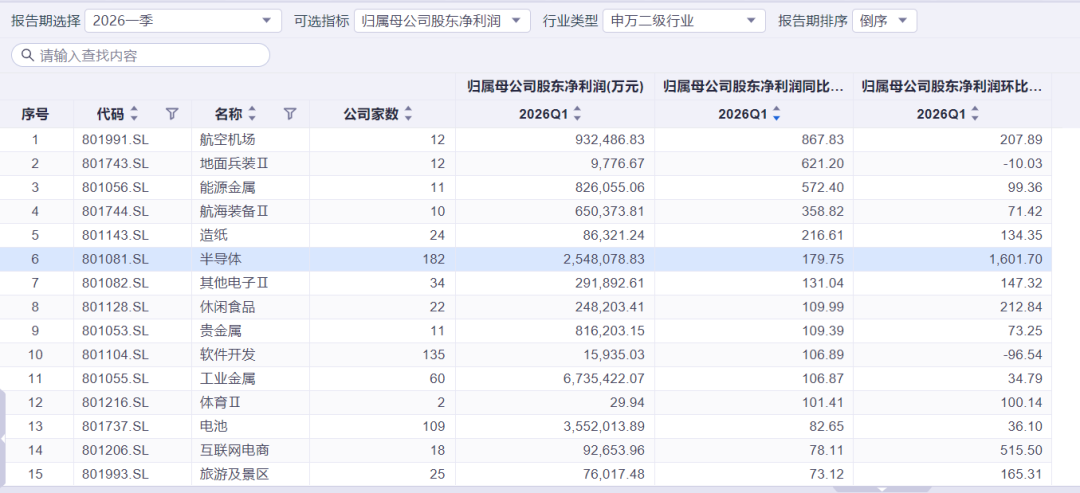The height and width of the screenshot is (493, 1080).
Task: Select the 互联网电商 row name
Action: [233, 450]
